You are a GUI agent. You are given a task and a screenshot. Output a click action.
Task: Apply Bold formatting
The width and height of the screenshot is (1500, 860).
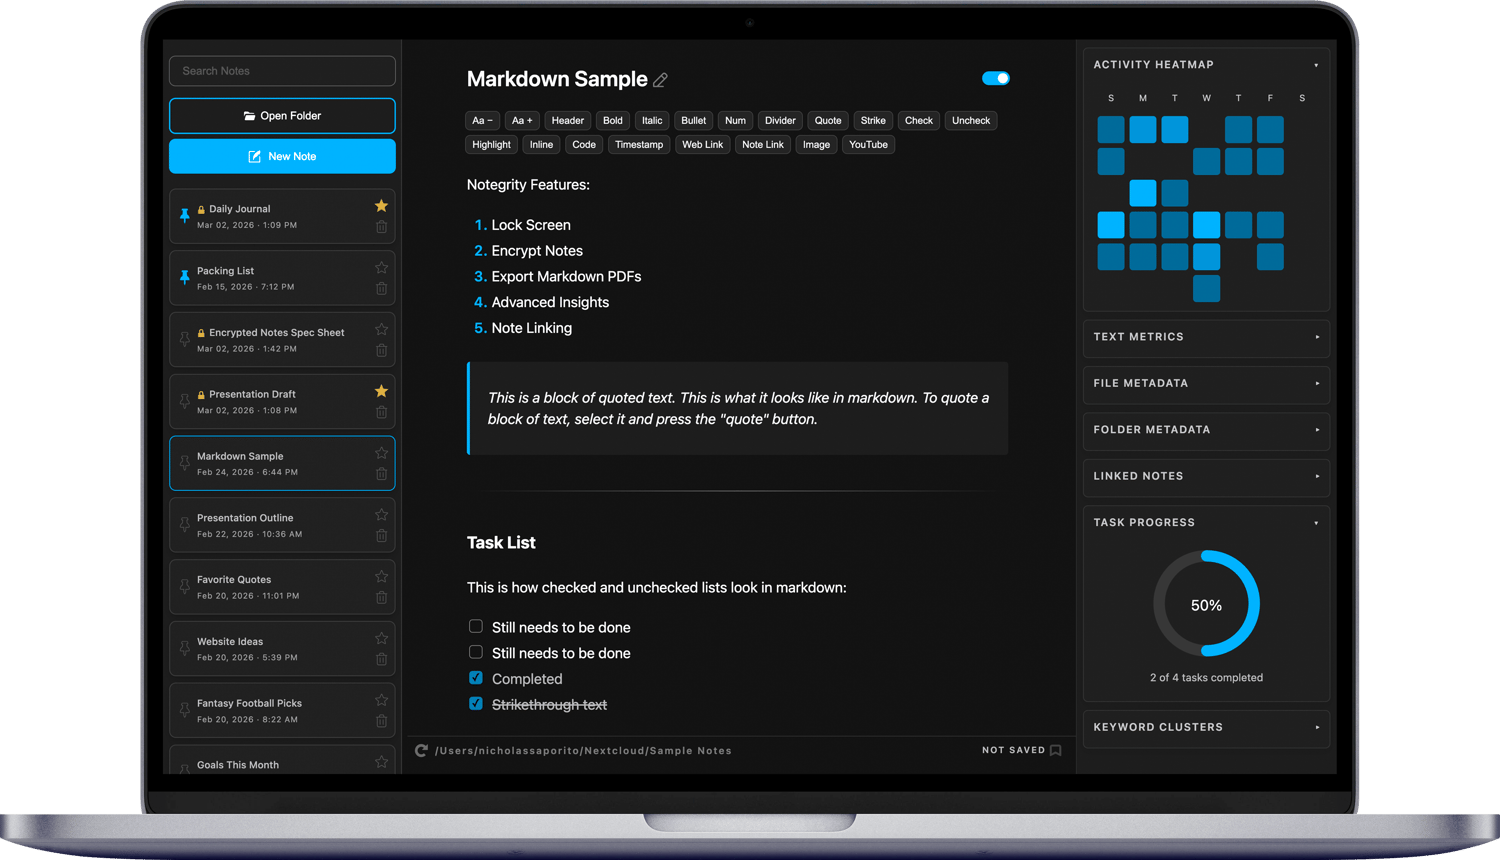(613, 121)
